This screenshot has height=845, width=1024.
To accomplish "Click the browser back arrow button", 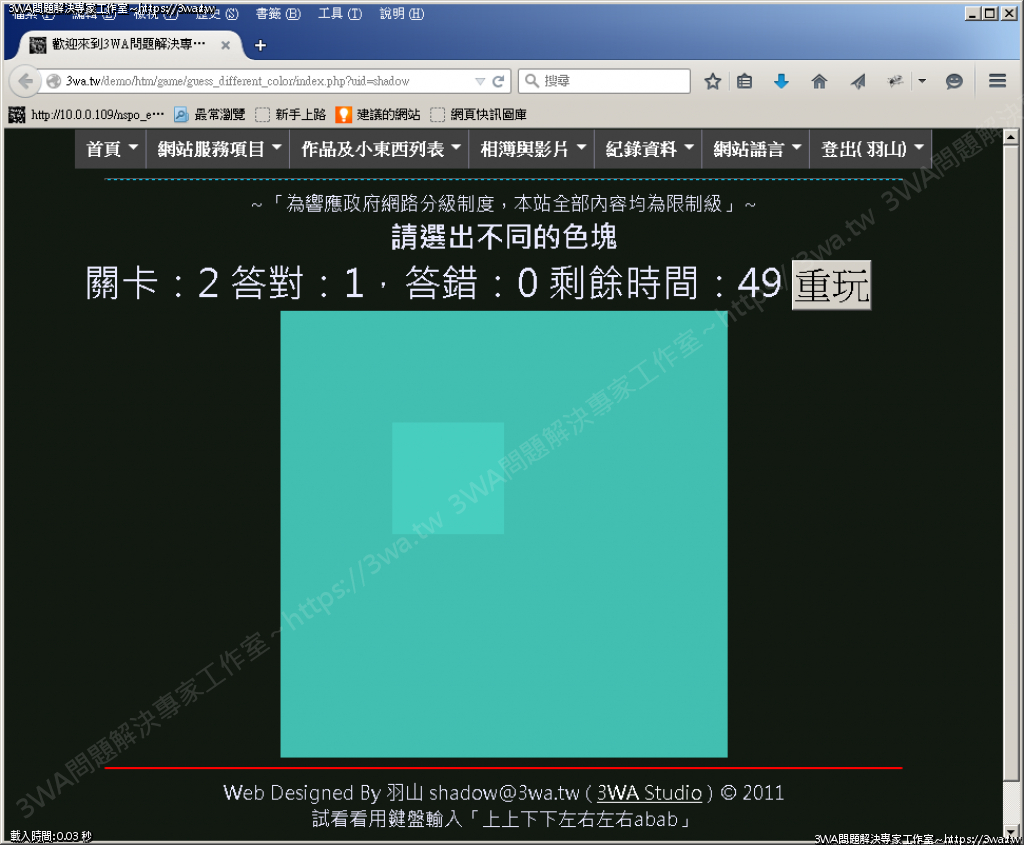I will pos(24,81).
